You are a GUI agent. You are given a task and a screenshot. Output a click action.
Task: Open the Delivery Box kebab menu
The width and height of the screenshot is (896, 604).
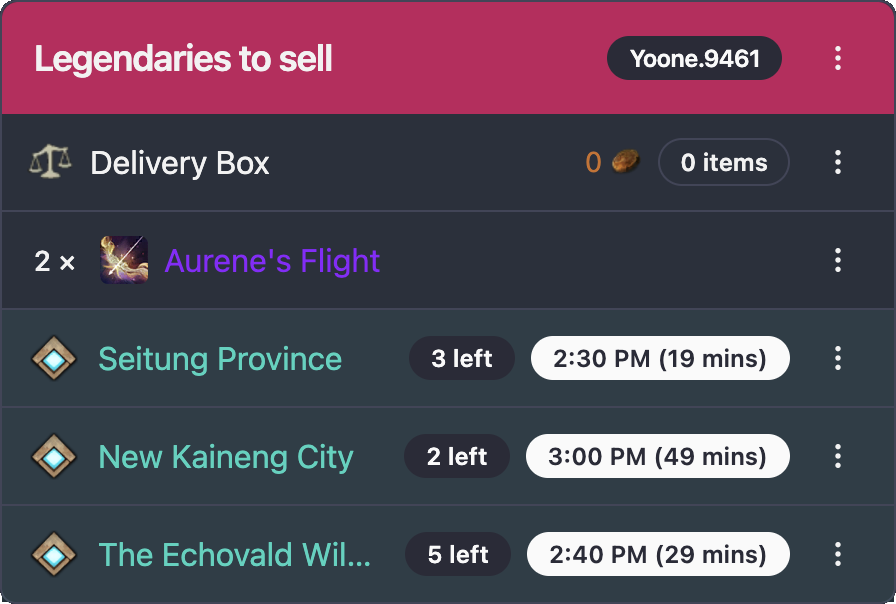pos(838,162)
